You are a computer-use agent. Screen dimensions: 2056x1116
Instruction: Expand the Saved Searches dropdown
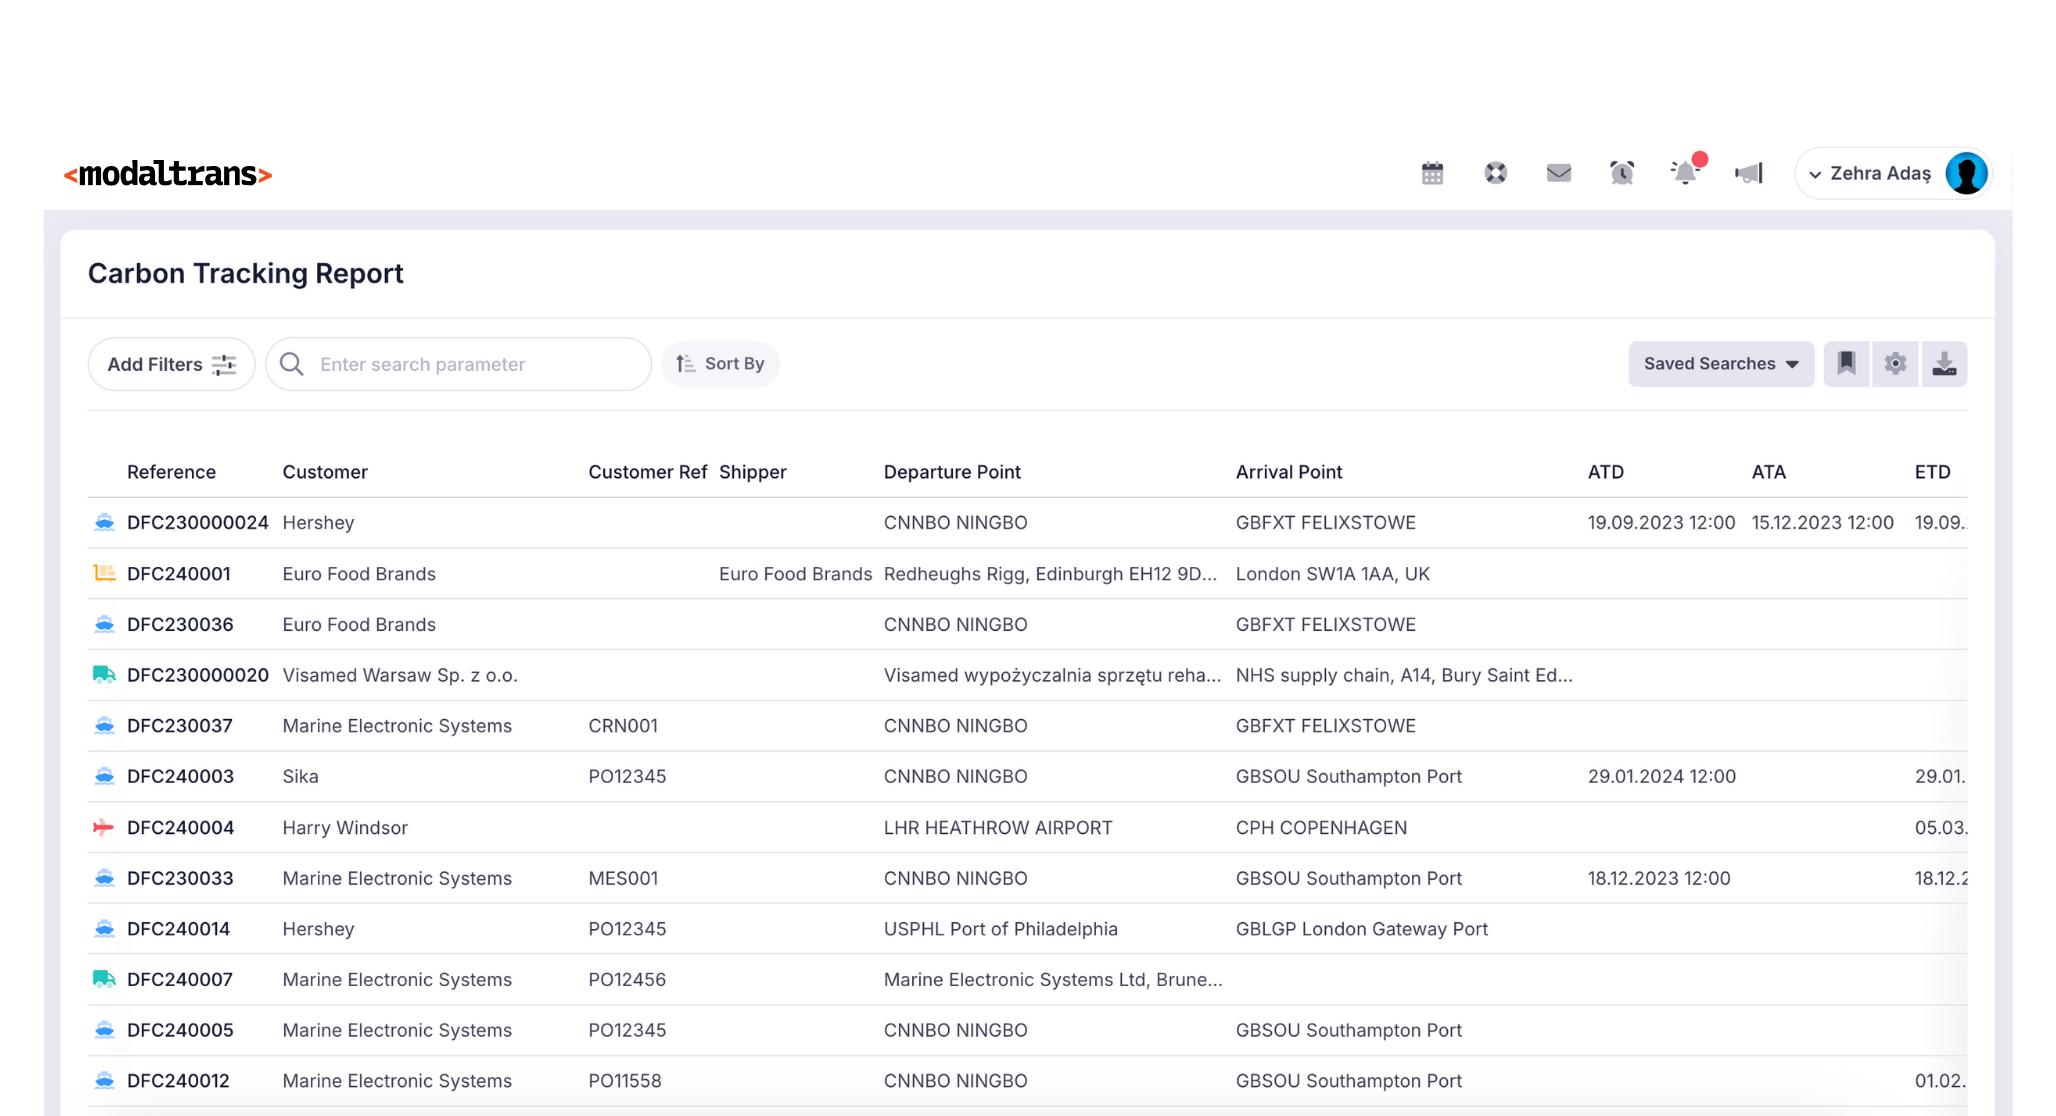[1720, 363]
